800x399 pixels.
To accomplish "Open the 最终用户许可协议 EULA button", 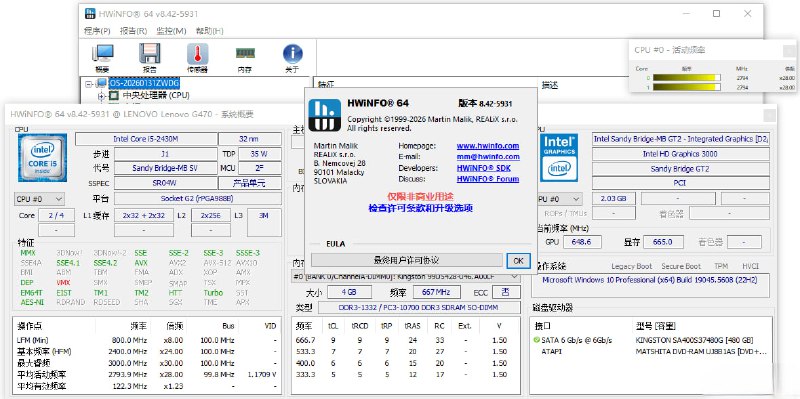I will click(407, 260).
